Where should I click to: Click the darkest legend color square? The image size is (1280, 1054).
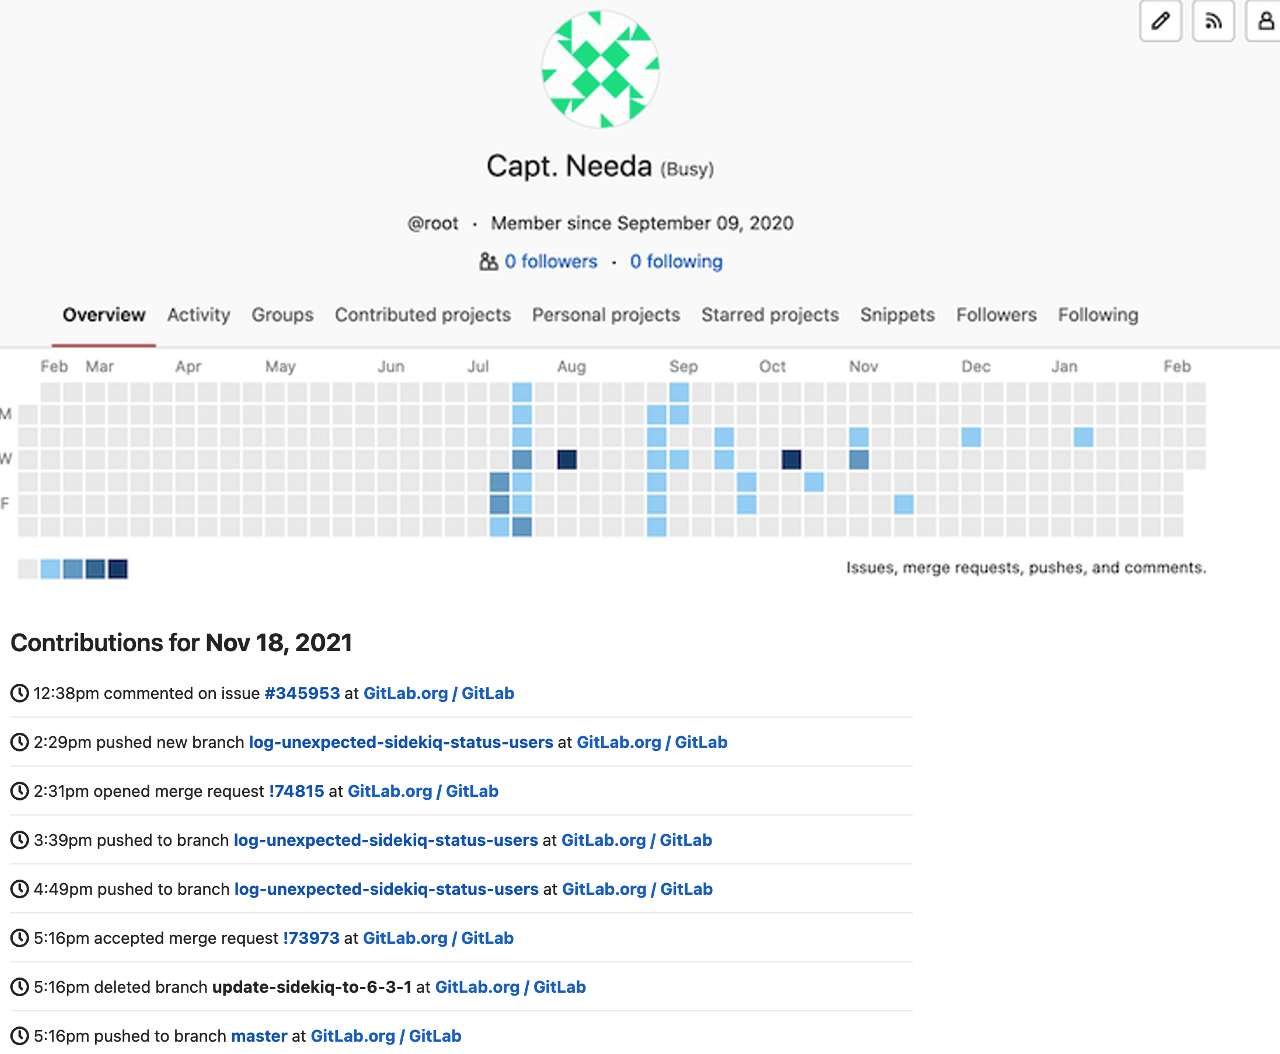[x=118, y=569]
